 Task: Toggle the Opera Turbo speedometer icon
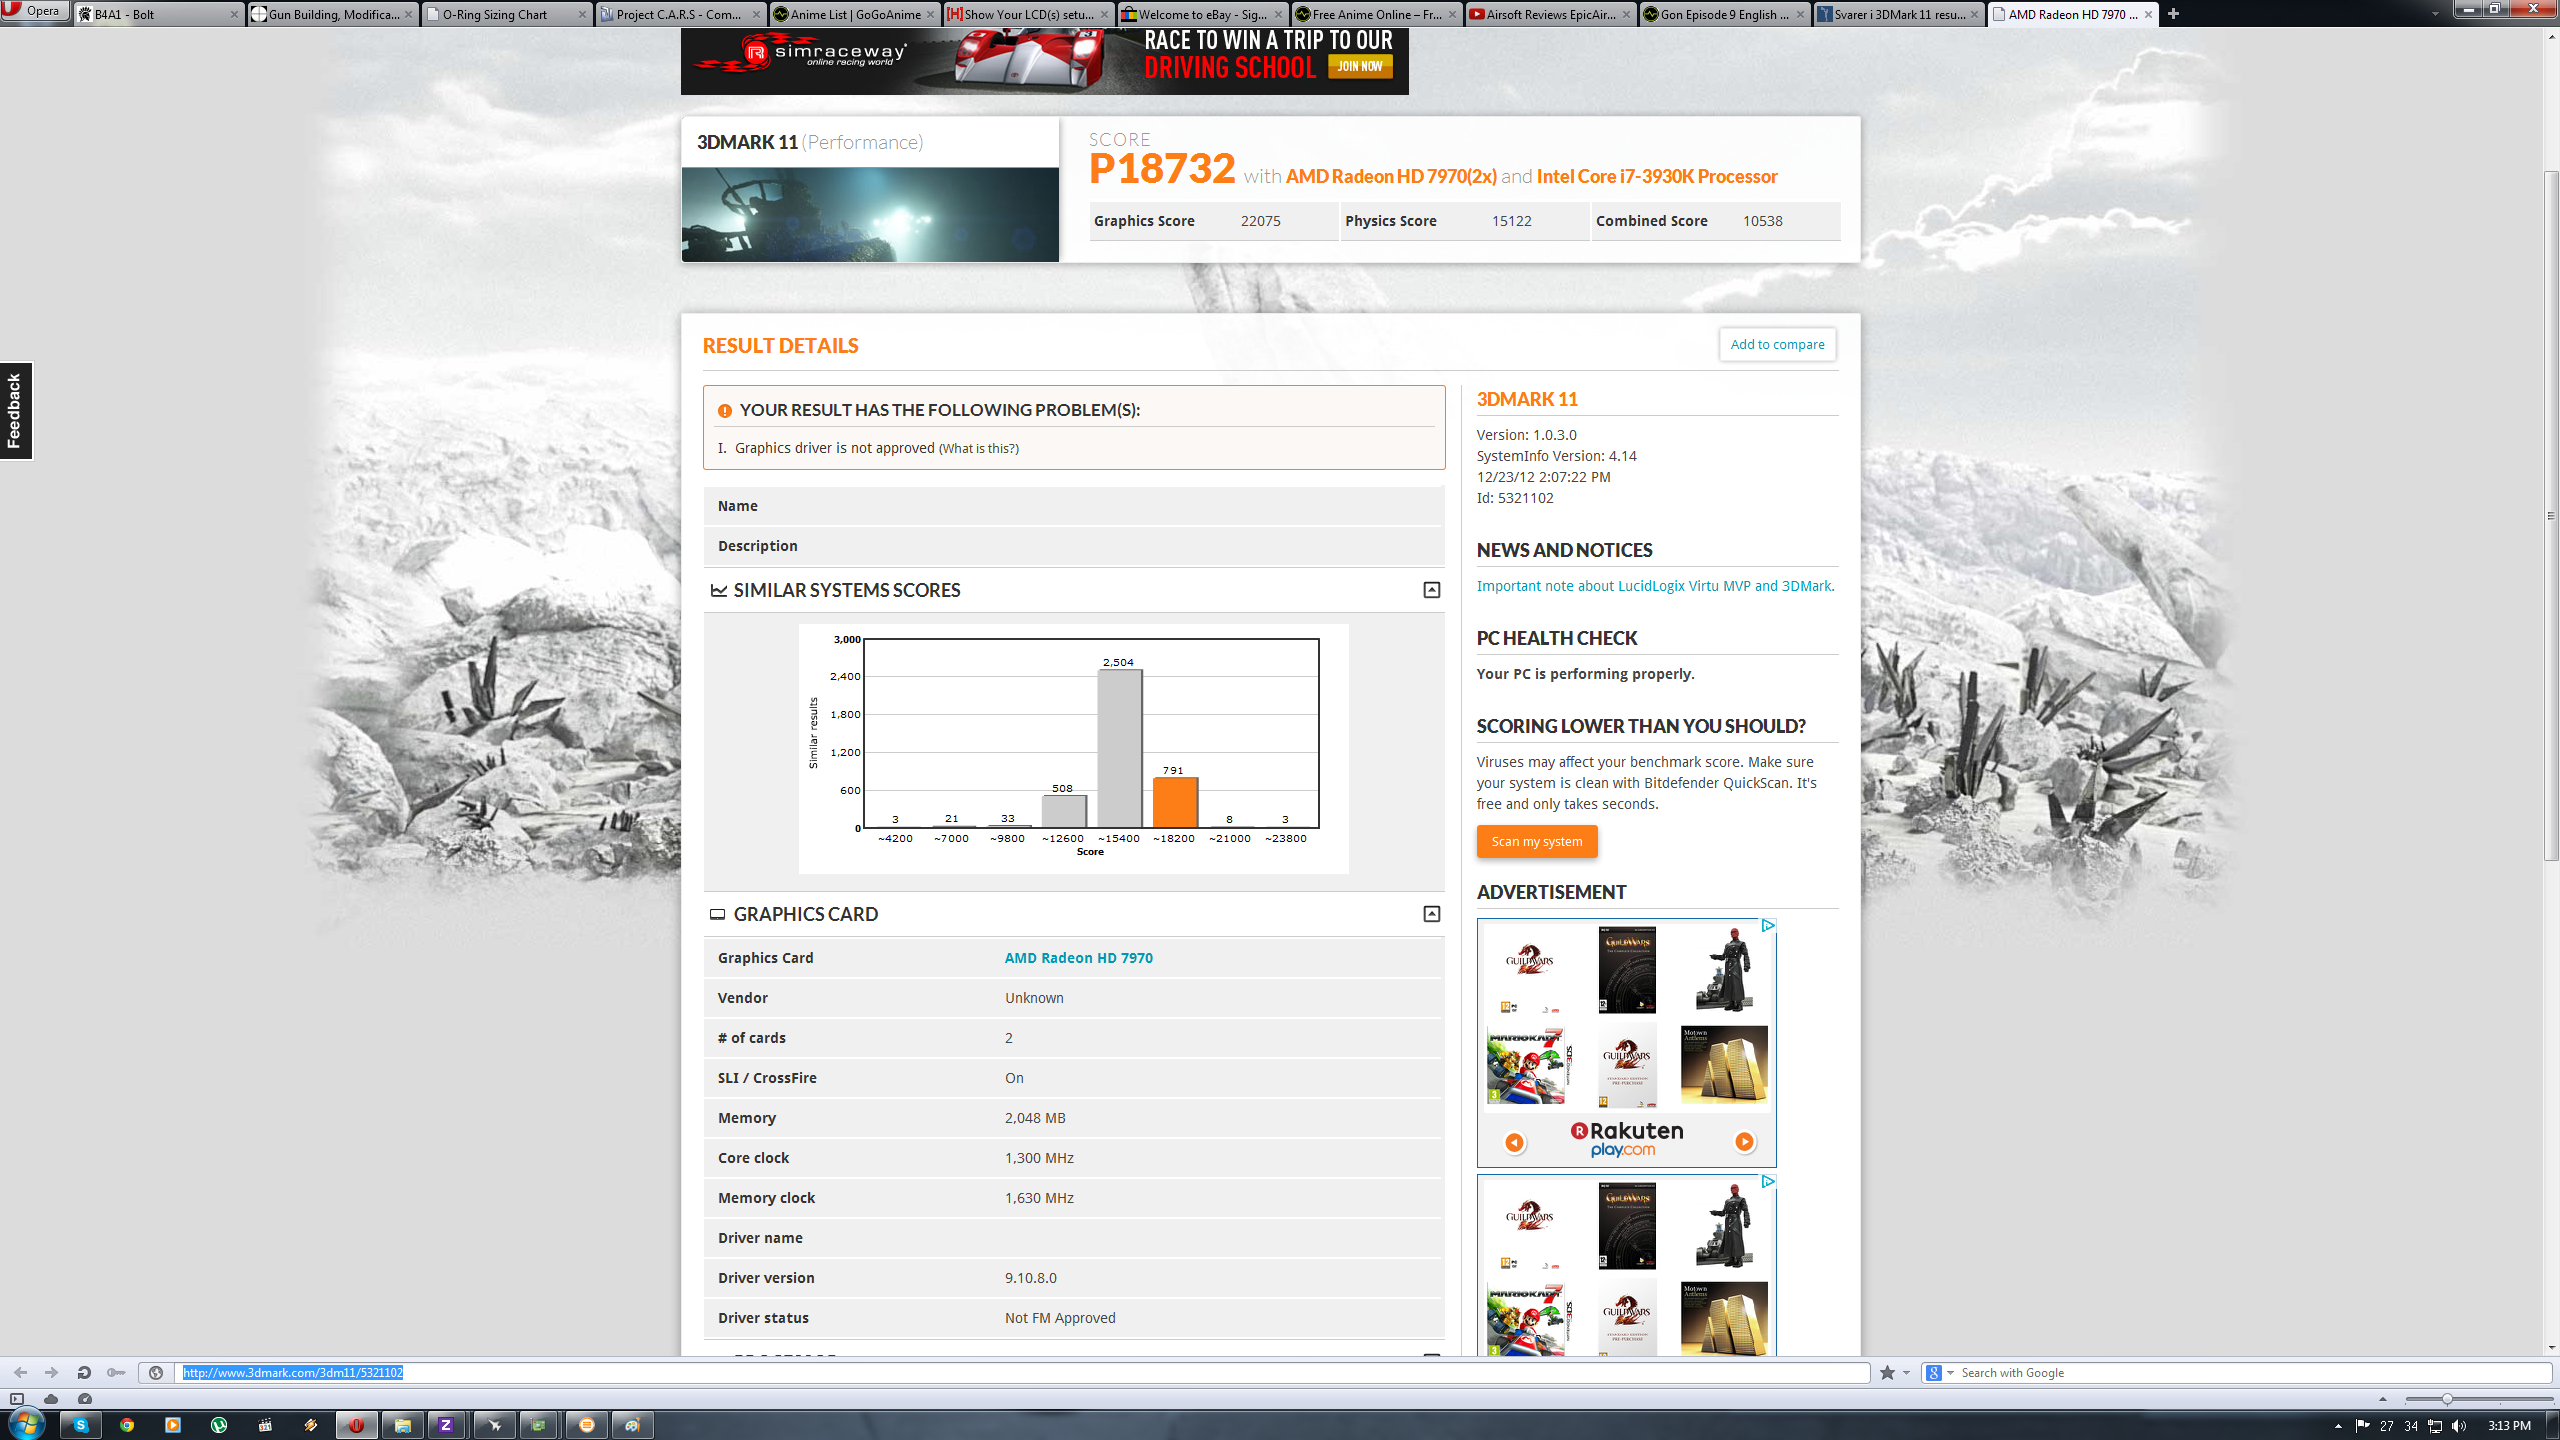point(85,1399)
